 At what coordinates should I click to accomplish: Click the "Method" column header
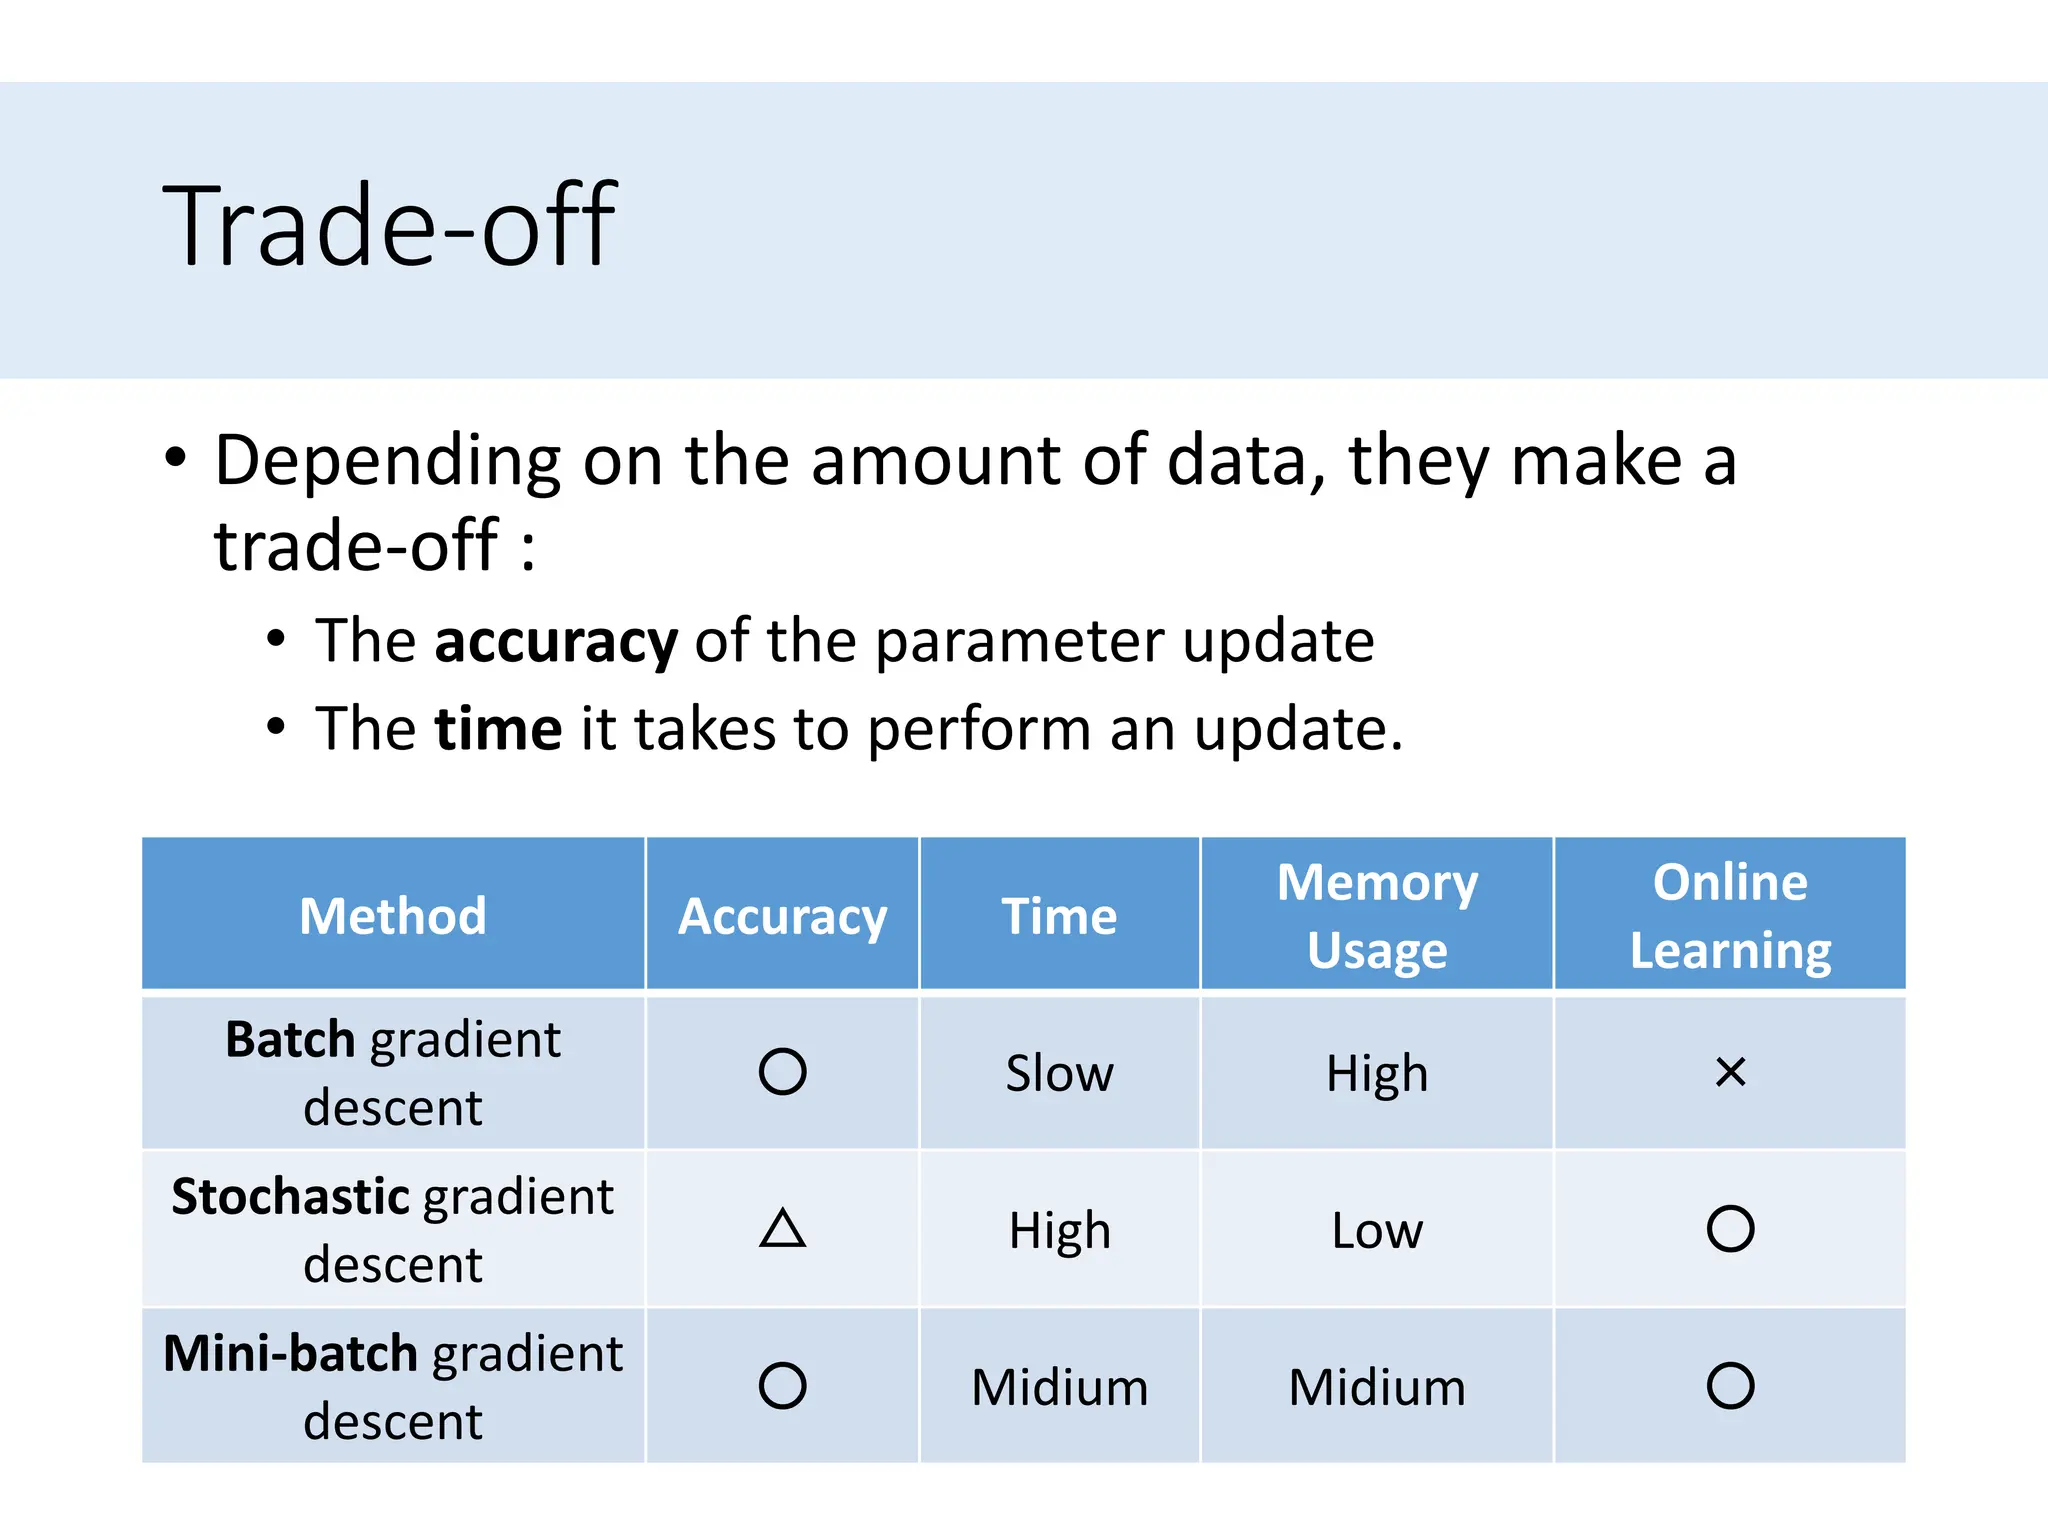(x=393, y=915)
